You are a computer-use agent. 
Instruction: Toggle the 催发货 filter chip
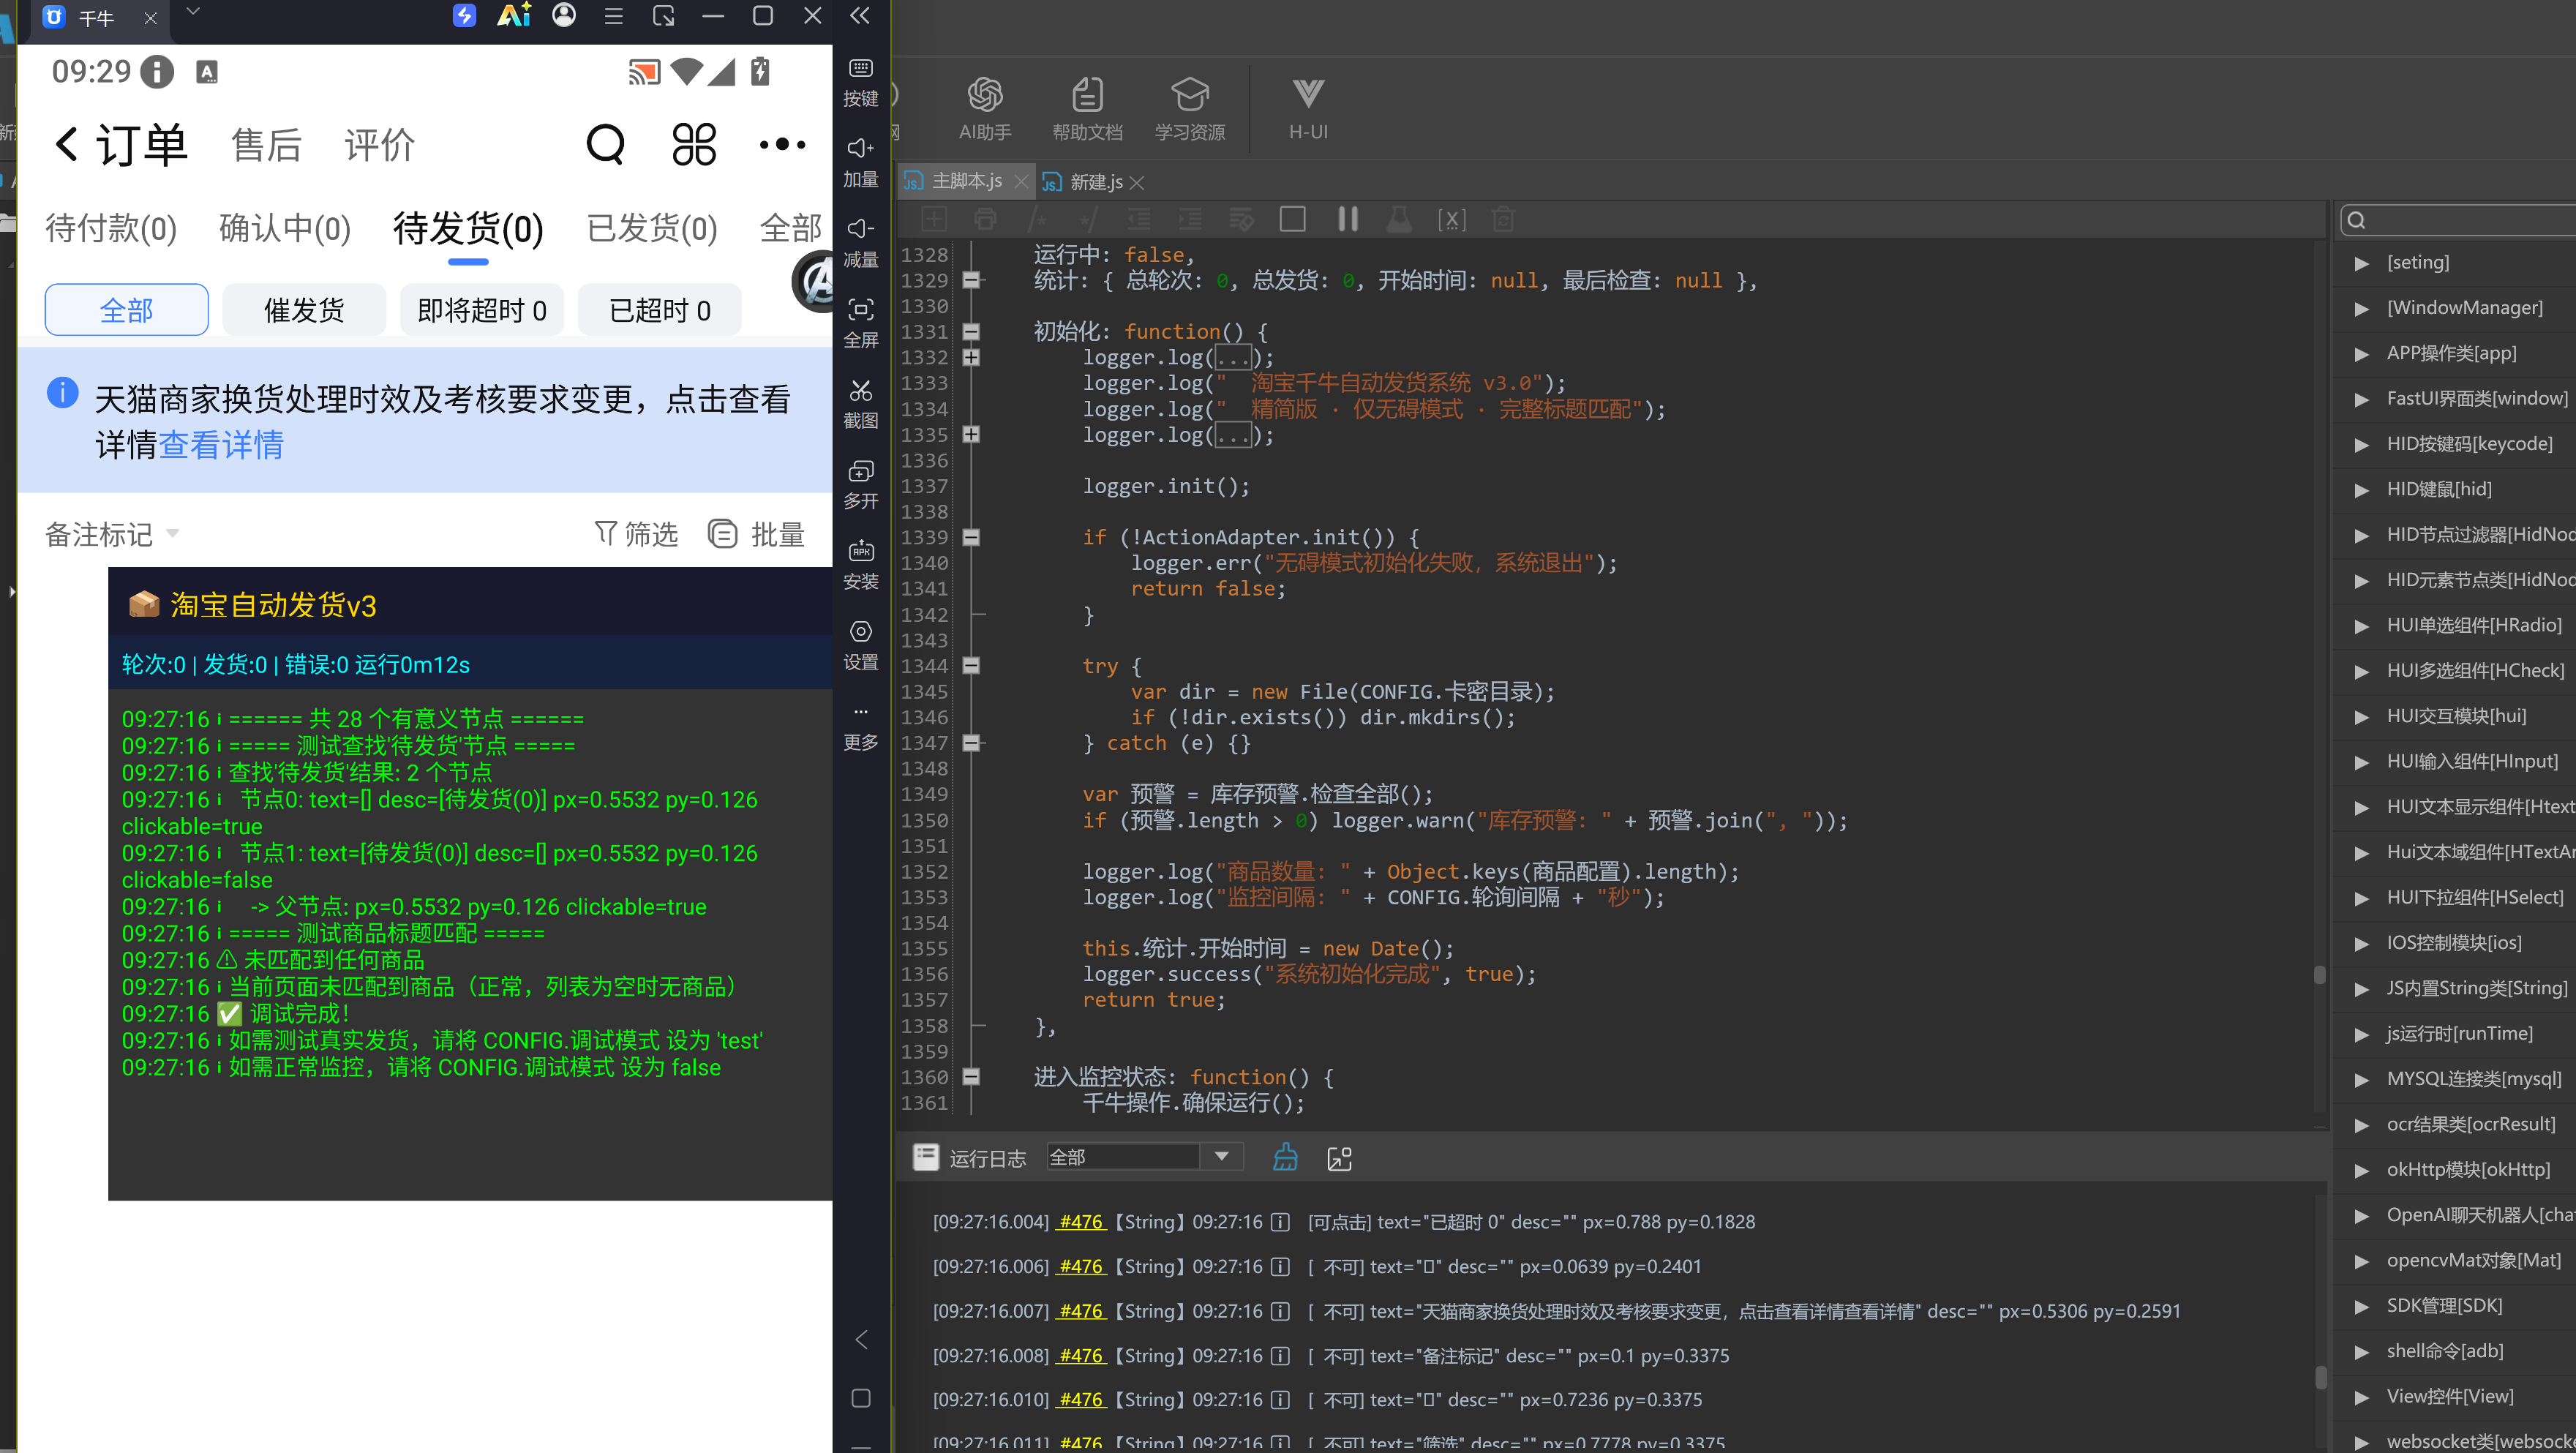(304, 310)
